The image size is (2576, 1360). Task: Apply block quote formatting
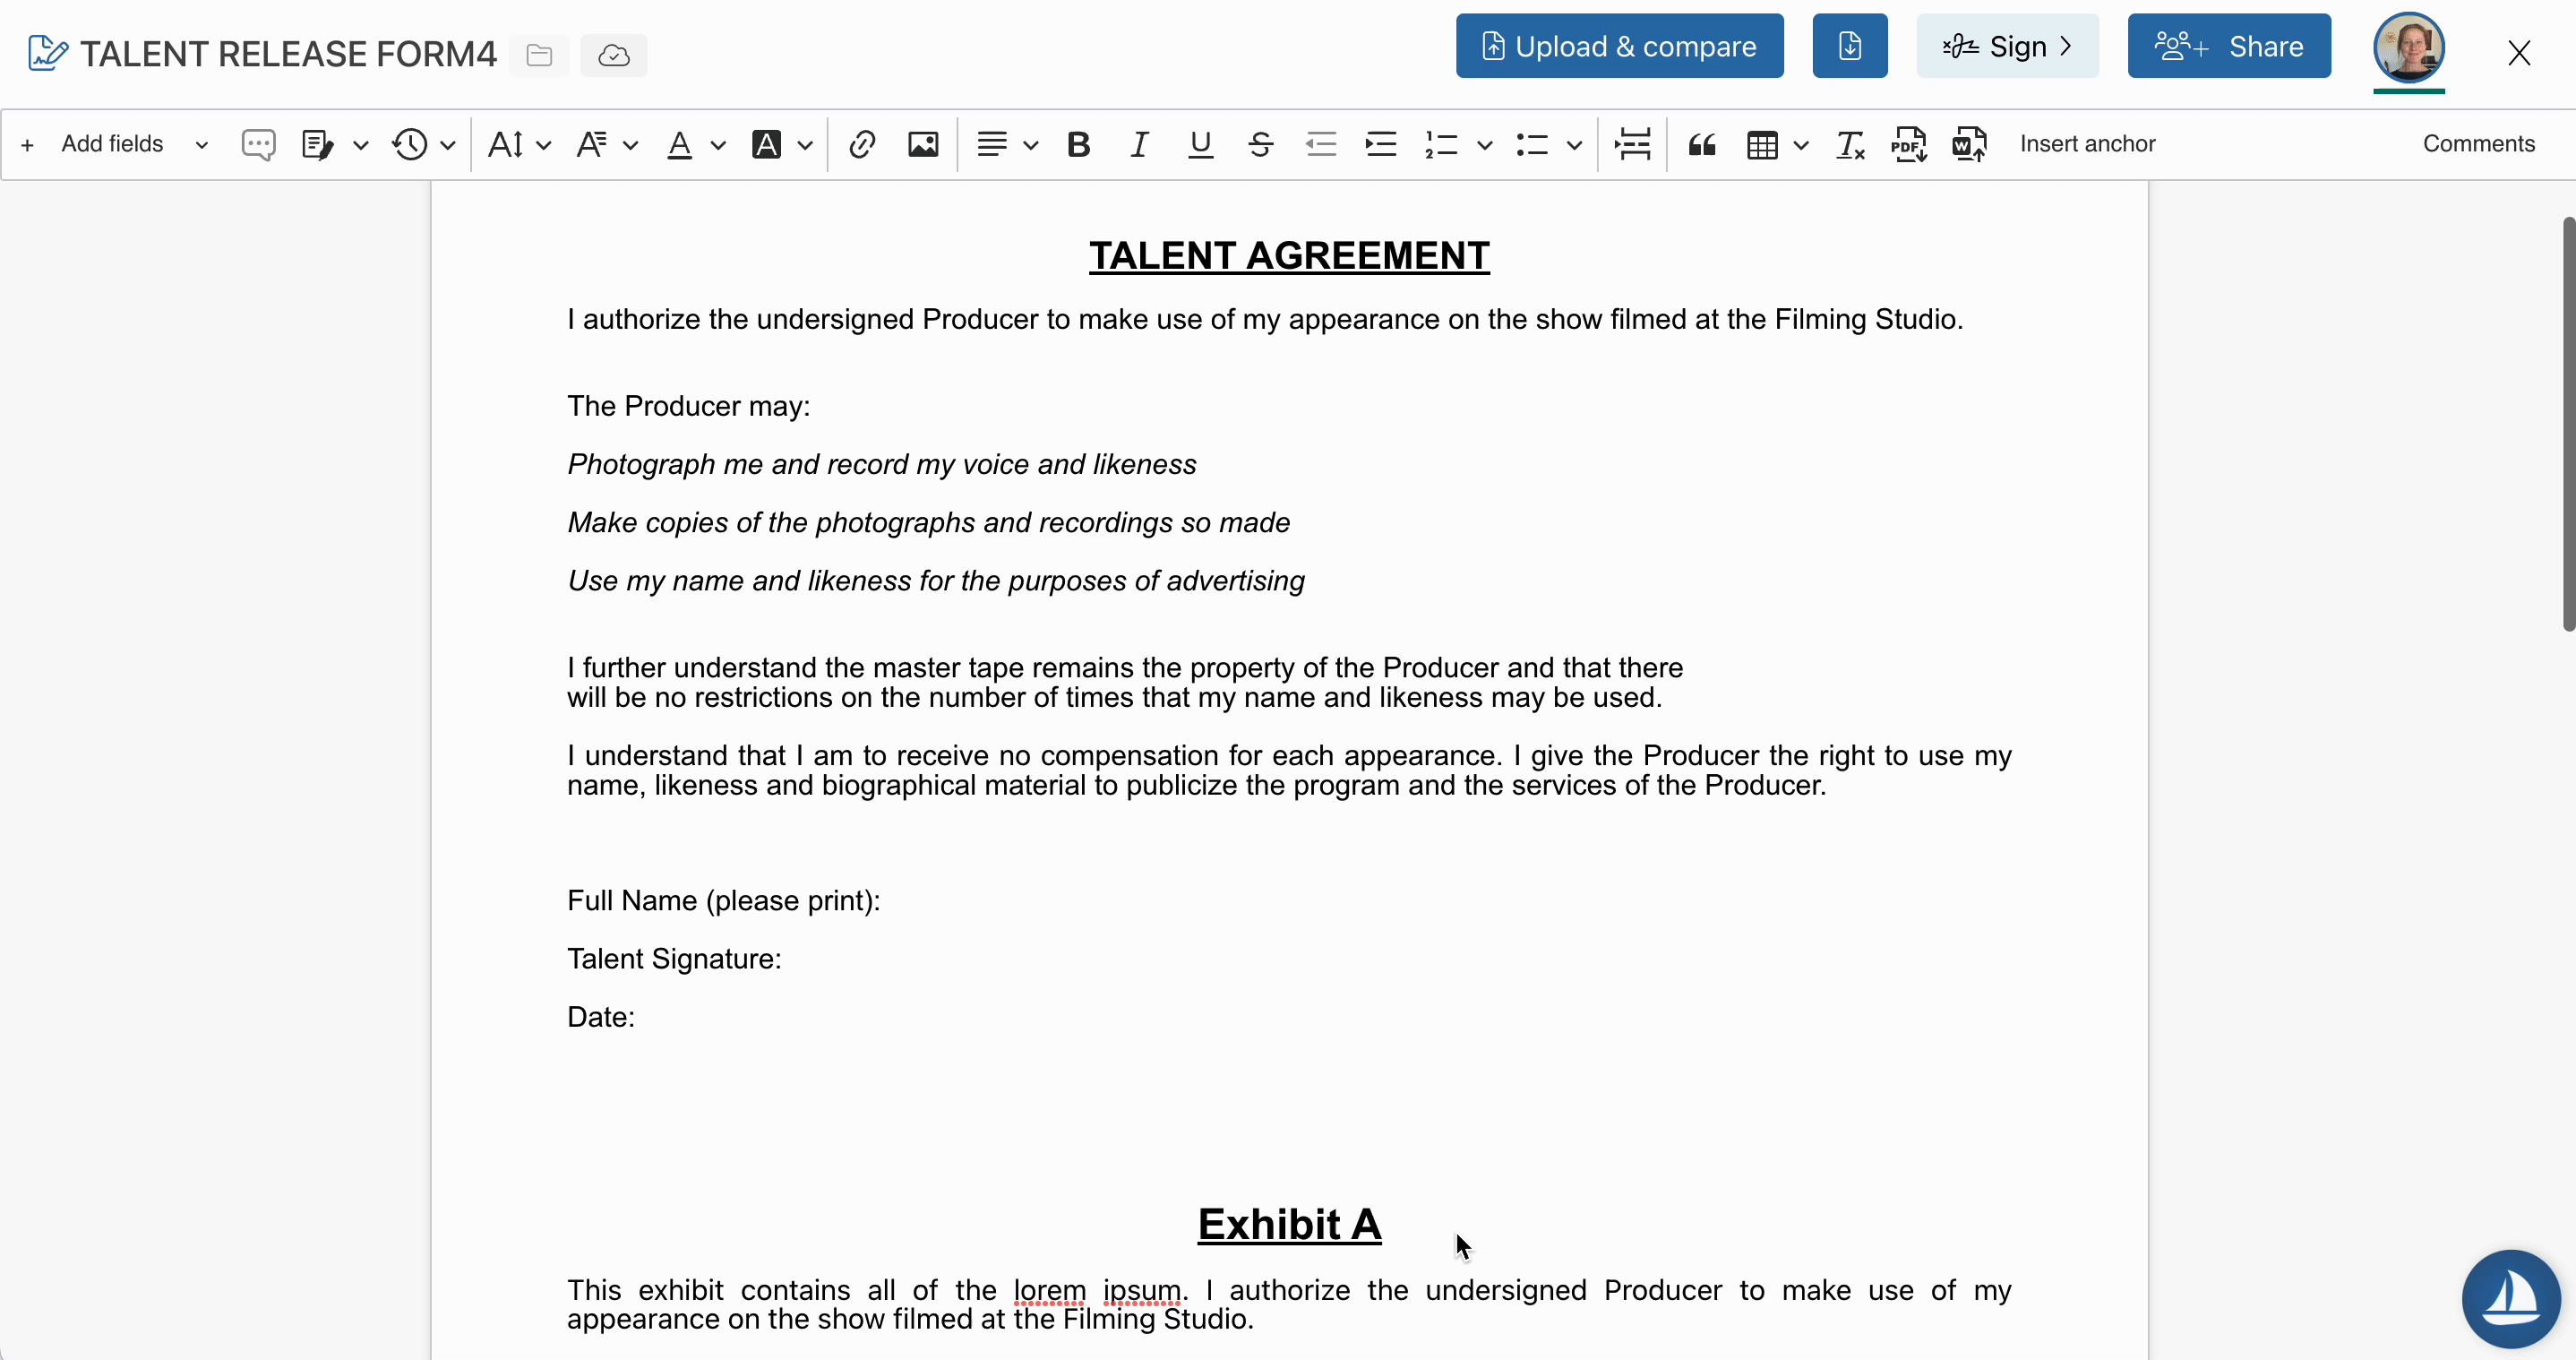click(1702, 145)
